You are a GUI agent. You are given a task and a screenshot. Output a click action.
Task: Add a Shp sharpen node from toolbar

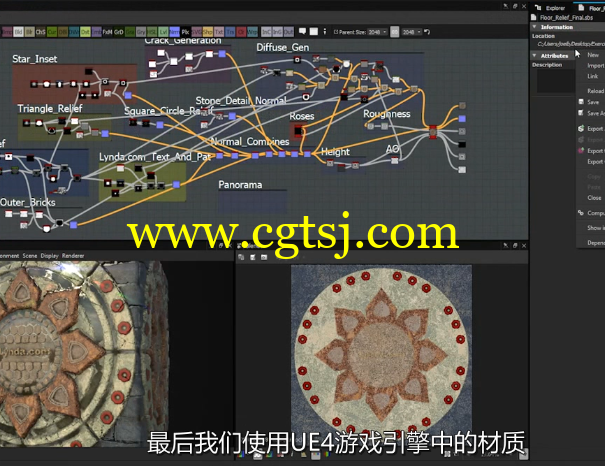[208, 32]
